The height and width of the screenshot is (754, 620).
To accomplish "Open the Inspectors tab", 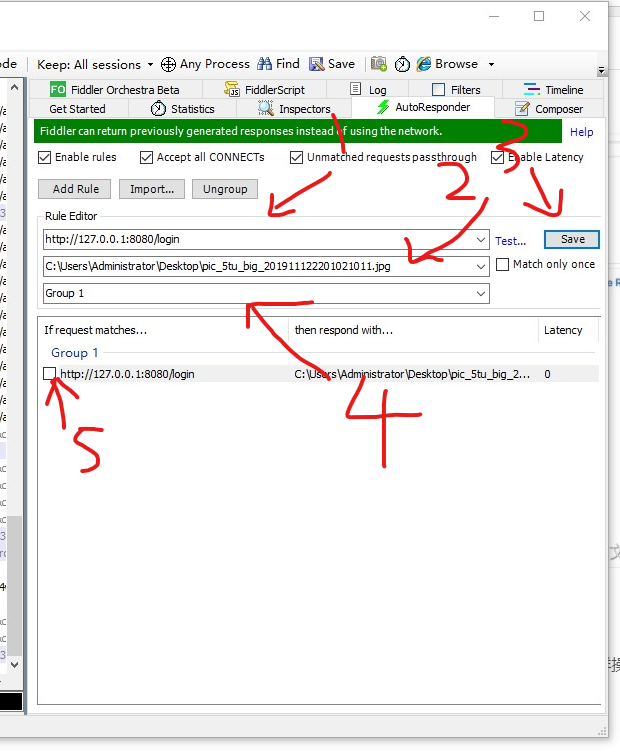I will tap(294, 109).
